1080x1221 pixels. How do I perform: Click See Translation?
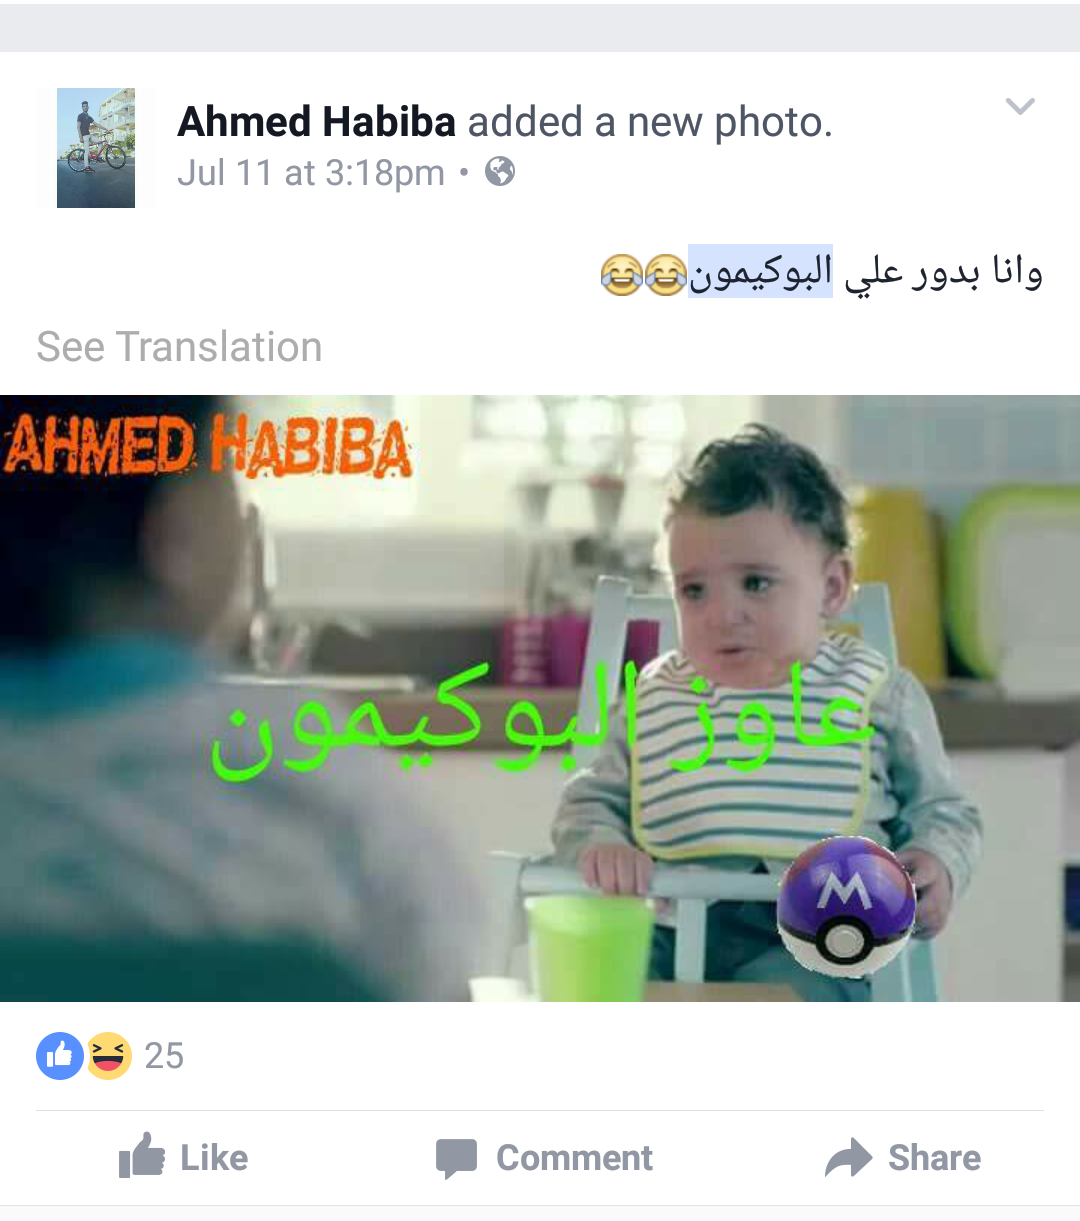click(x=180, y=347)
